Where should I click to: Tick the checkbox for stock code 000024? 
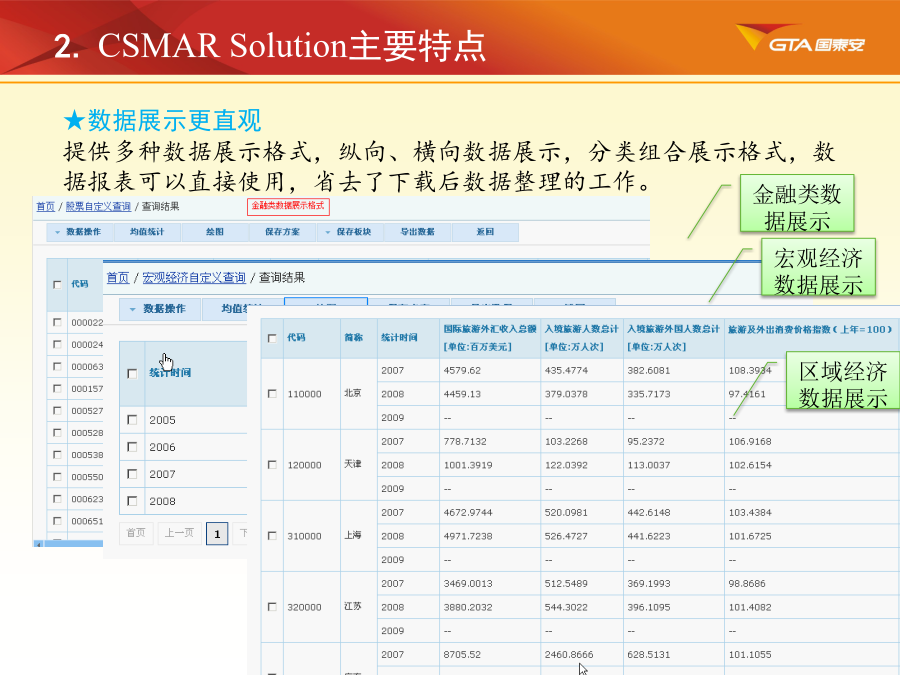pyautogui.click(x=57, y=344)
